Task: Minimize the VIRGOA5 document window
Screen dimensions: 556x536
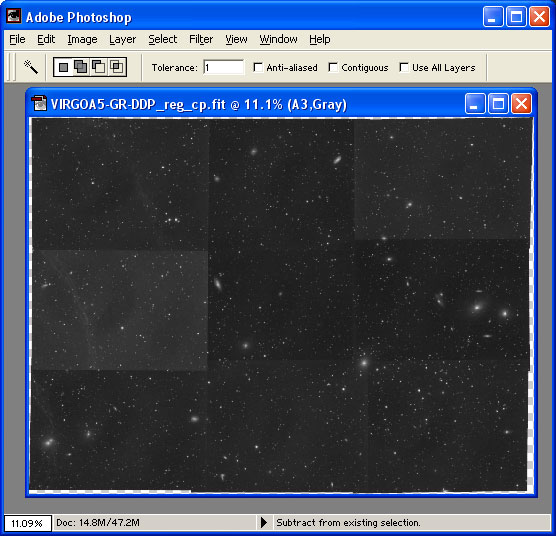Action: (475, 104)
